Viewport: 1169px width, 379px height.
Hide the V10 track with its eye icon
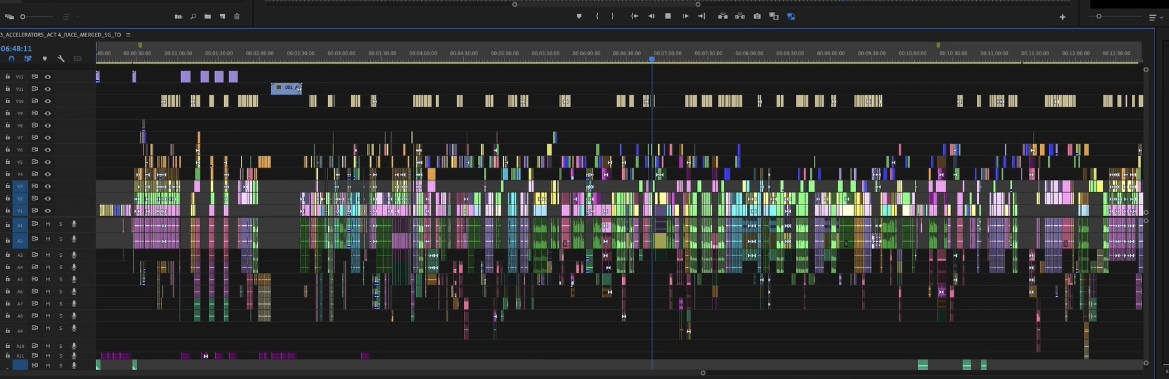pos(48,101)
